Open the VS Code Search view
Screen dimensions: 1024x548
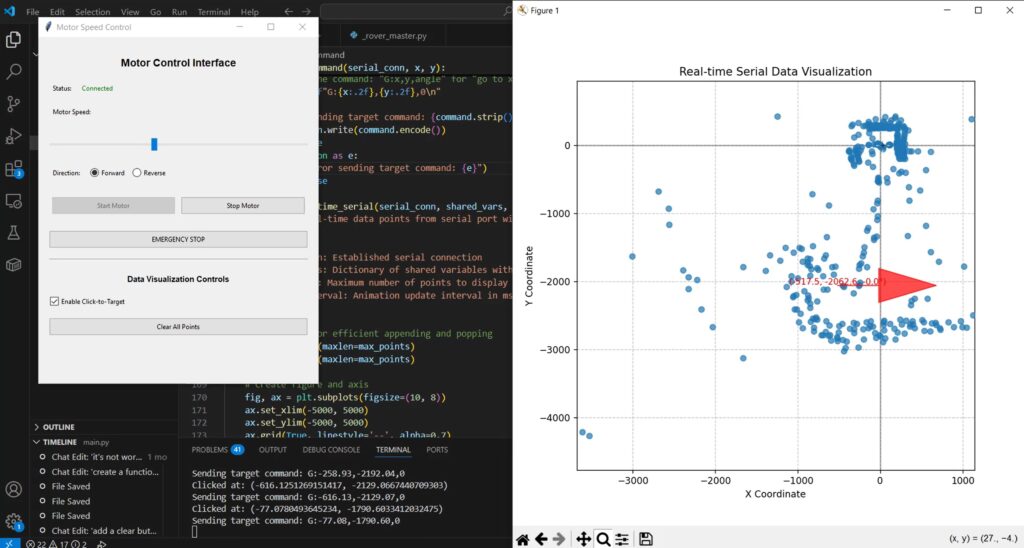point(14,72)
